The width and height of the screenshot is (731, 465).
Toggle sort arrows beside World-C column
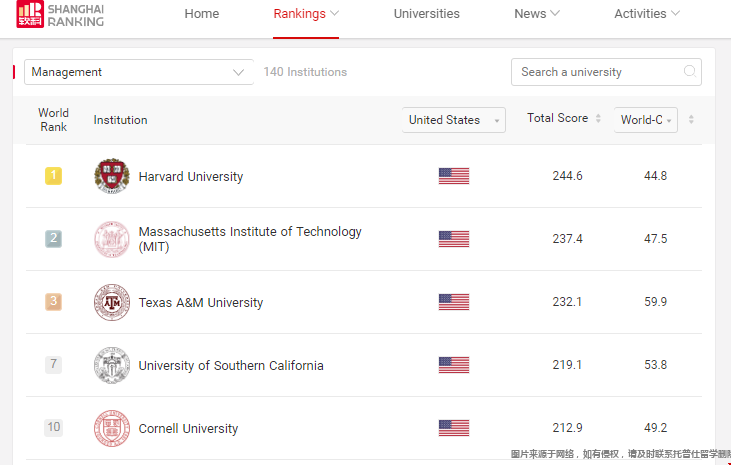point(691,119)
